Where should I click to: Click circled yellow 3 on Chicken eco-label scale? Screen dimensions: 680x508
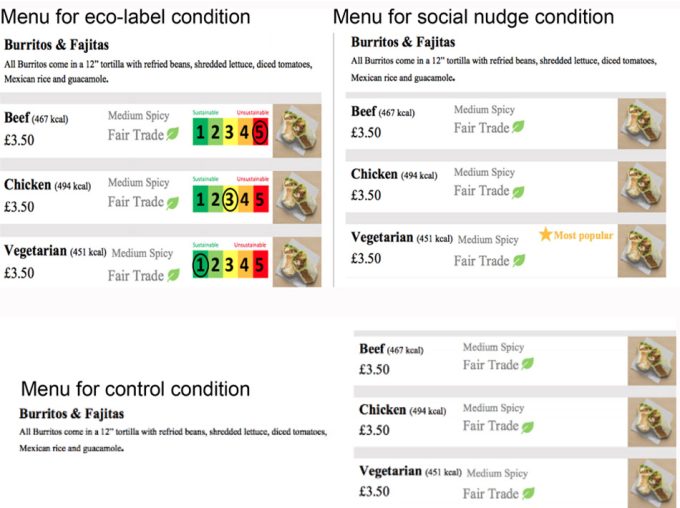coord(229,199)
